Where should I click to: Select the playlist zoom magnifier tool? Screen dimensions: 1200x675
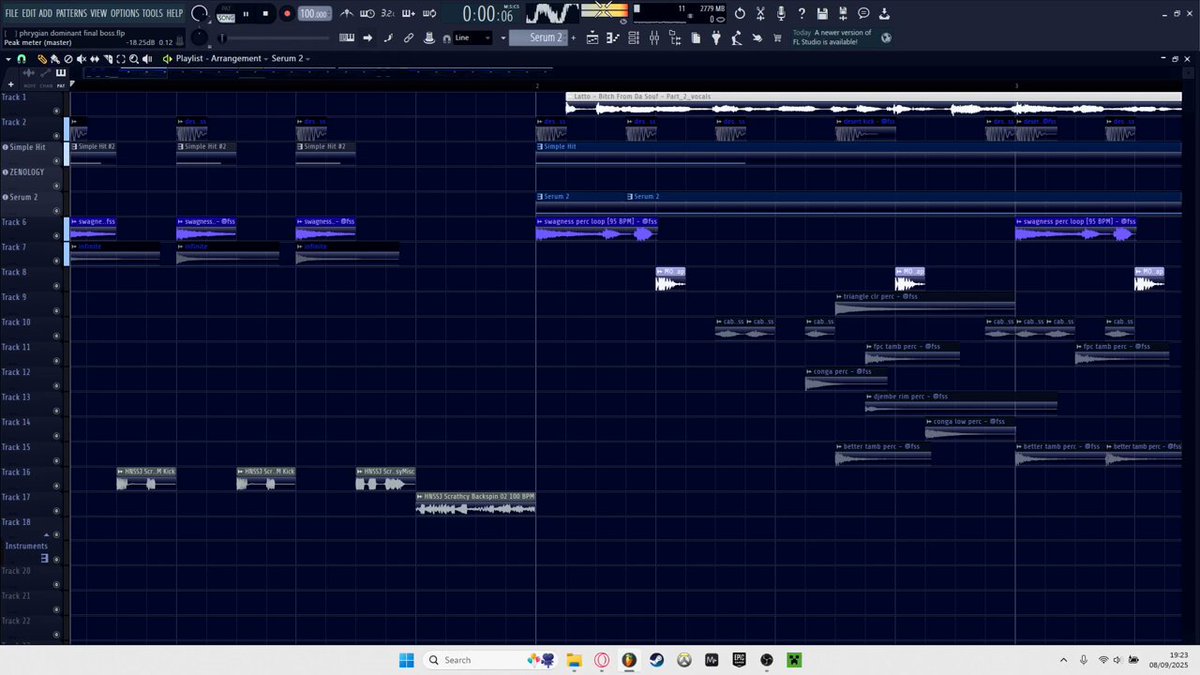click(x=132, y=59)
